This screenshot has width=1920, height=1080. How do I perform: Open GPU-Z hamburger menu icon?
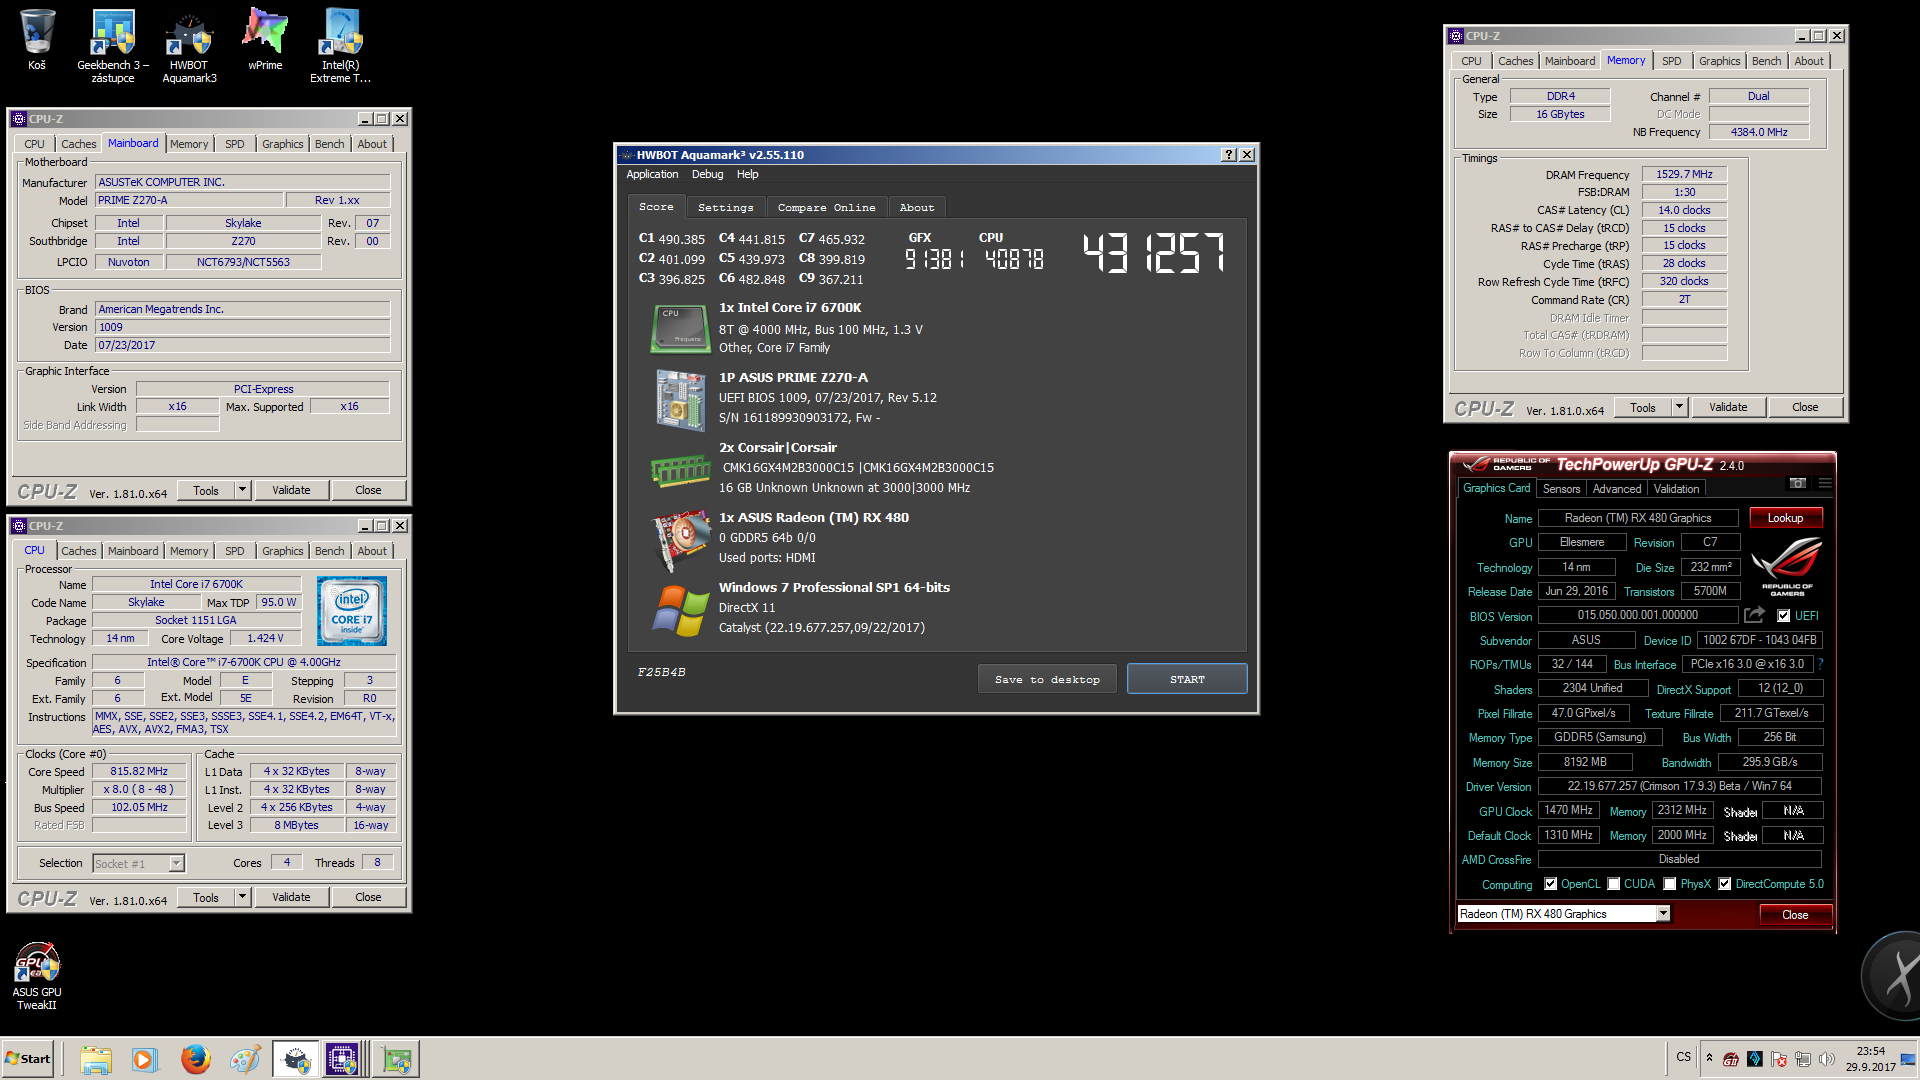[x=1824, y=484]
